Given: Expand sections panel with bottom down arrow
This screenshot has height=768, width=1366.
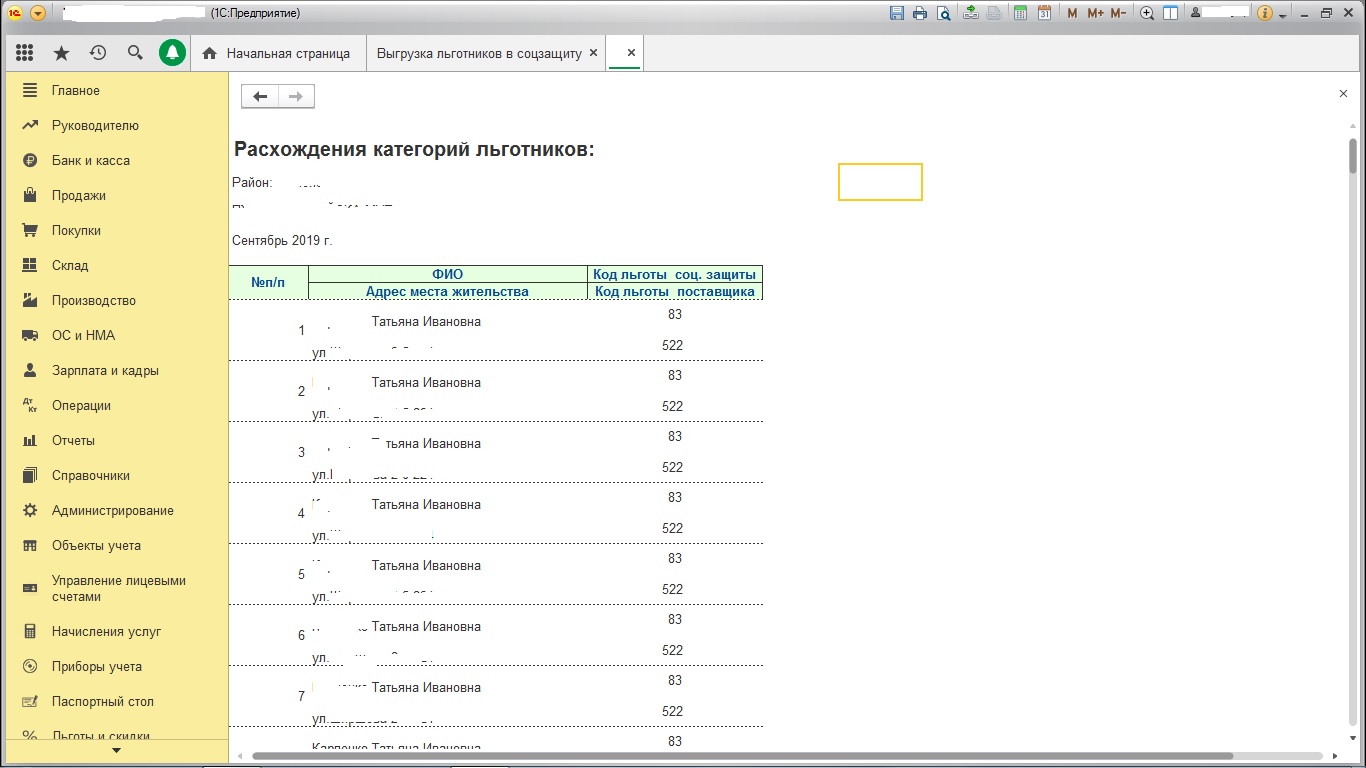Looking at the screenshot, I should pos(116,750).
